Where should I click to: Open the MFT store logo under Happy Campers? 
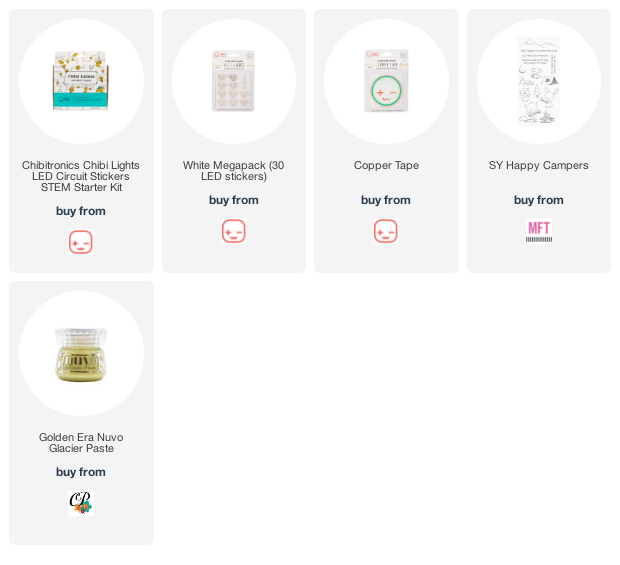pos(539,231)
